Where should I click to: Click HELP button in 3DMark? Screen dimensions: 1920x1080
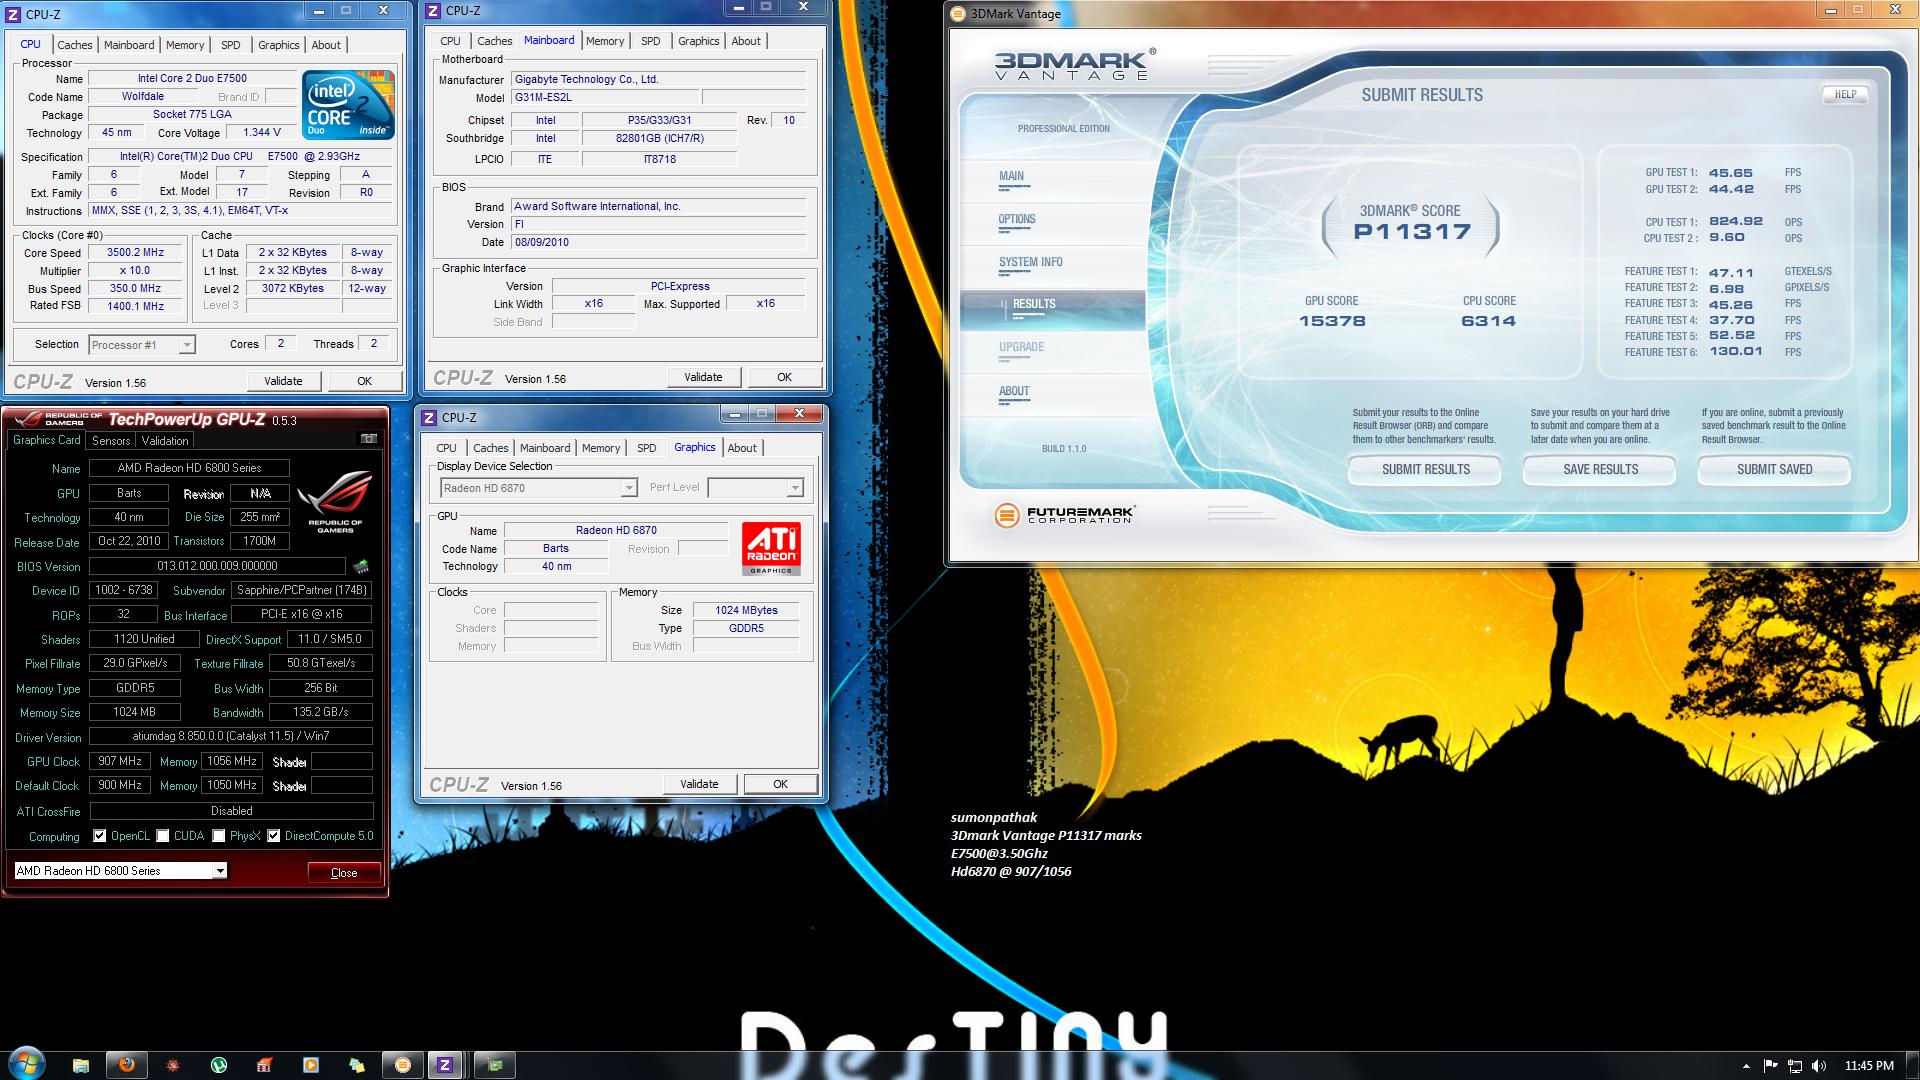1845,94
